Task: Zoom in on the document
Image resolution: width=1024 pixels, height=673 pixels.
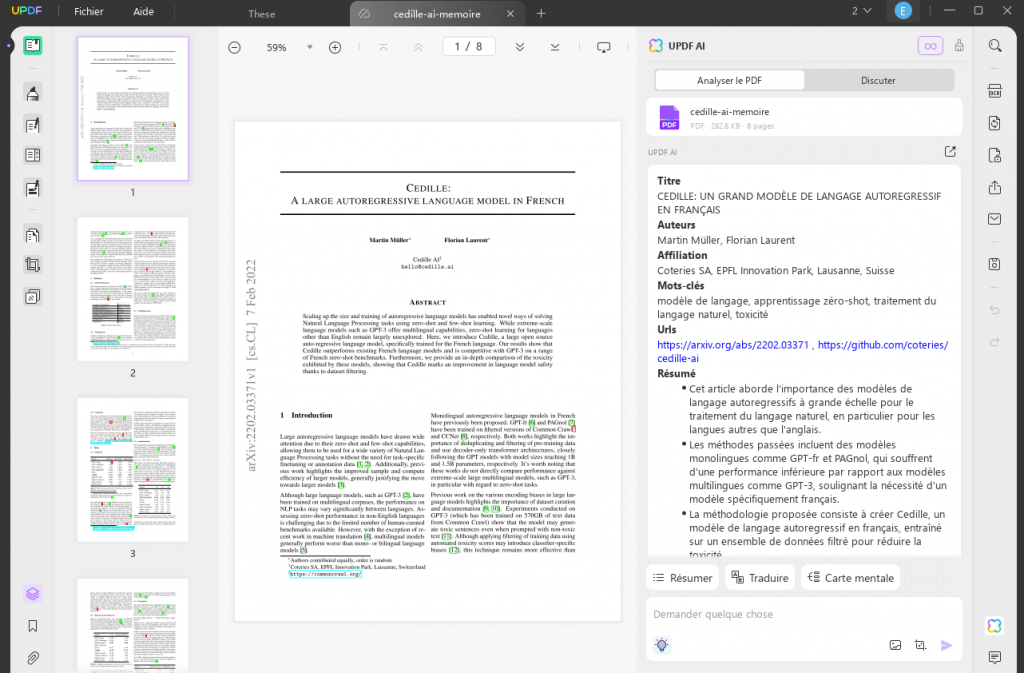Action: (x=335, y=46)
